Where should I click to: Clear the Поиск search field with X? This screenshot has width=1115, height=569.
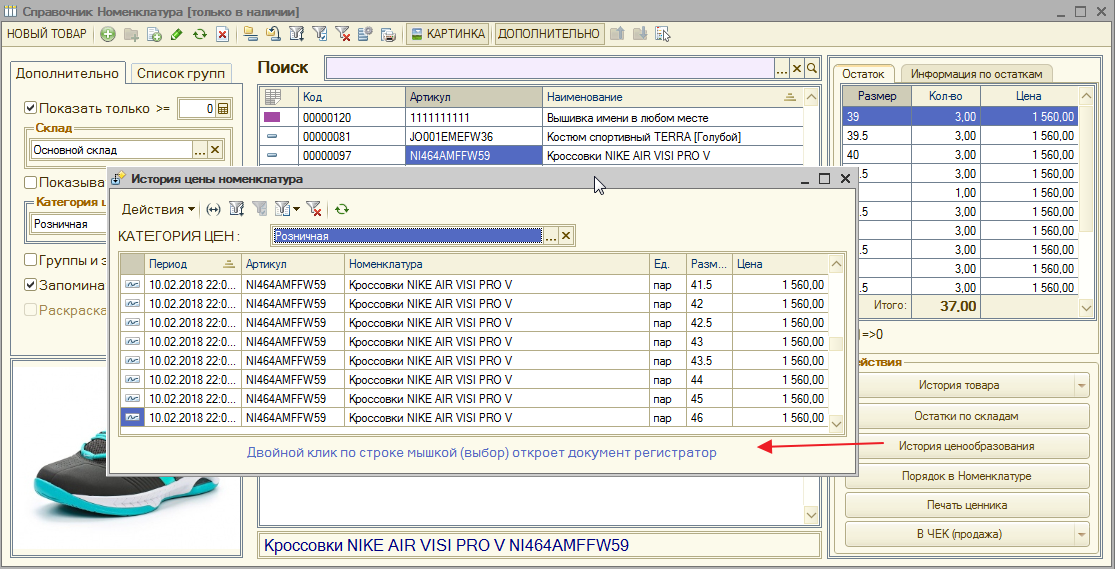(x=797, y=68)
